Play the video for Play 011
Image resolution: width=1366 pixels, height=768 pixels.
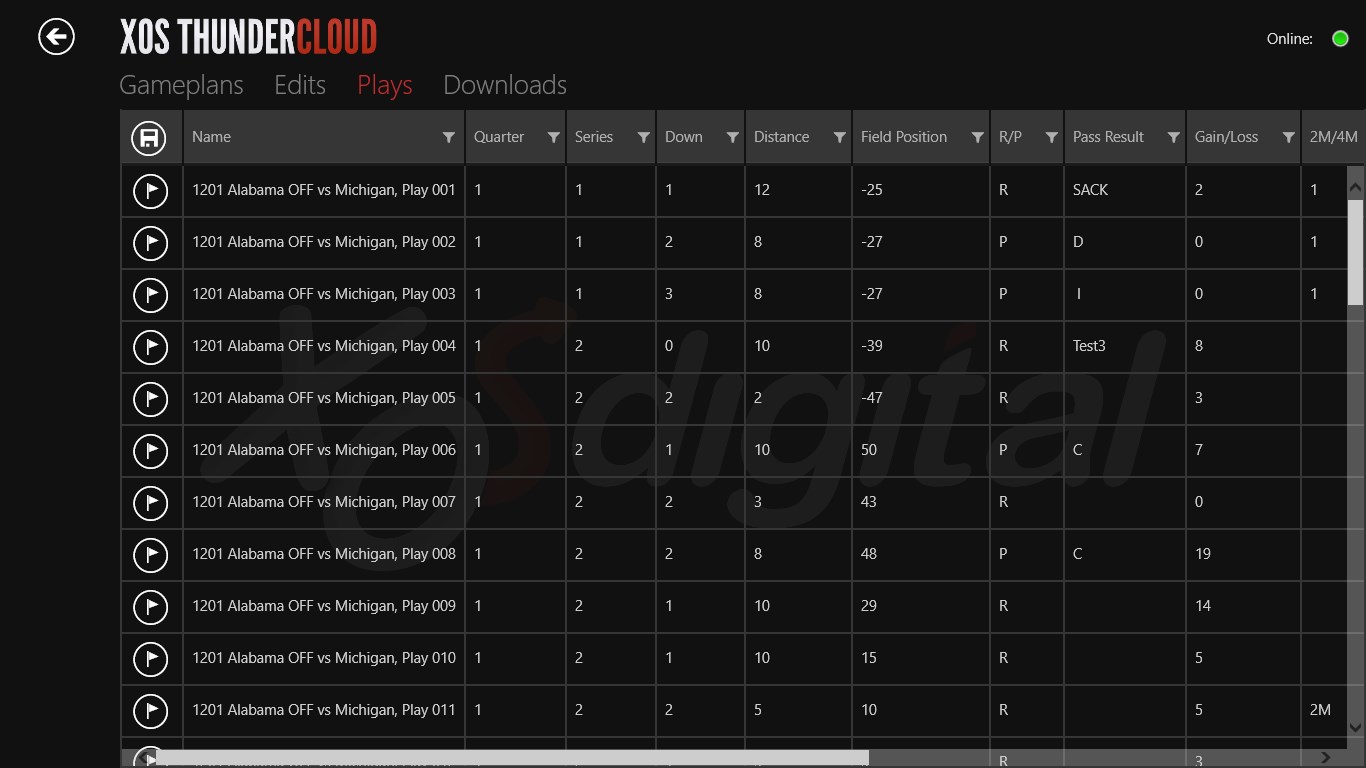(x=151, y=710)
